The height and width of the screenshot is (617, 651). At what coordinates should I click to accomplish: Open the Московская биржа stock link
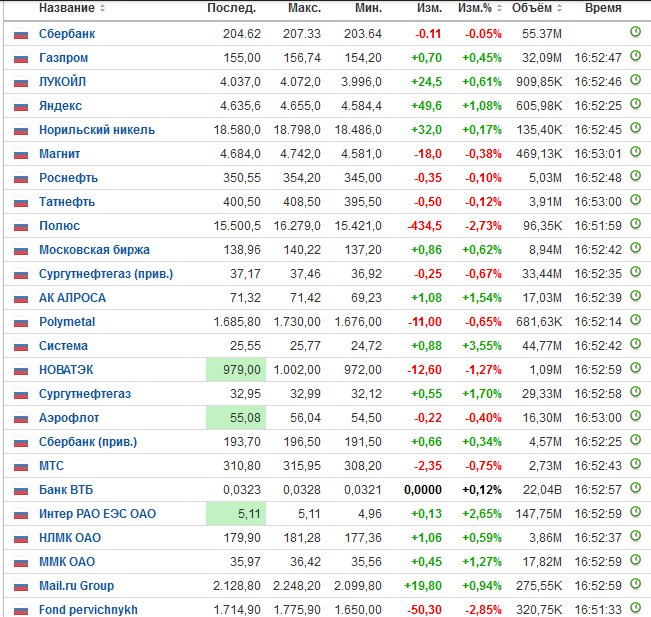click(x=94, y=250)
